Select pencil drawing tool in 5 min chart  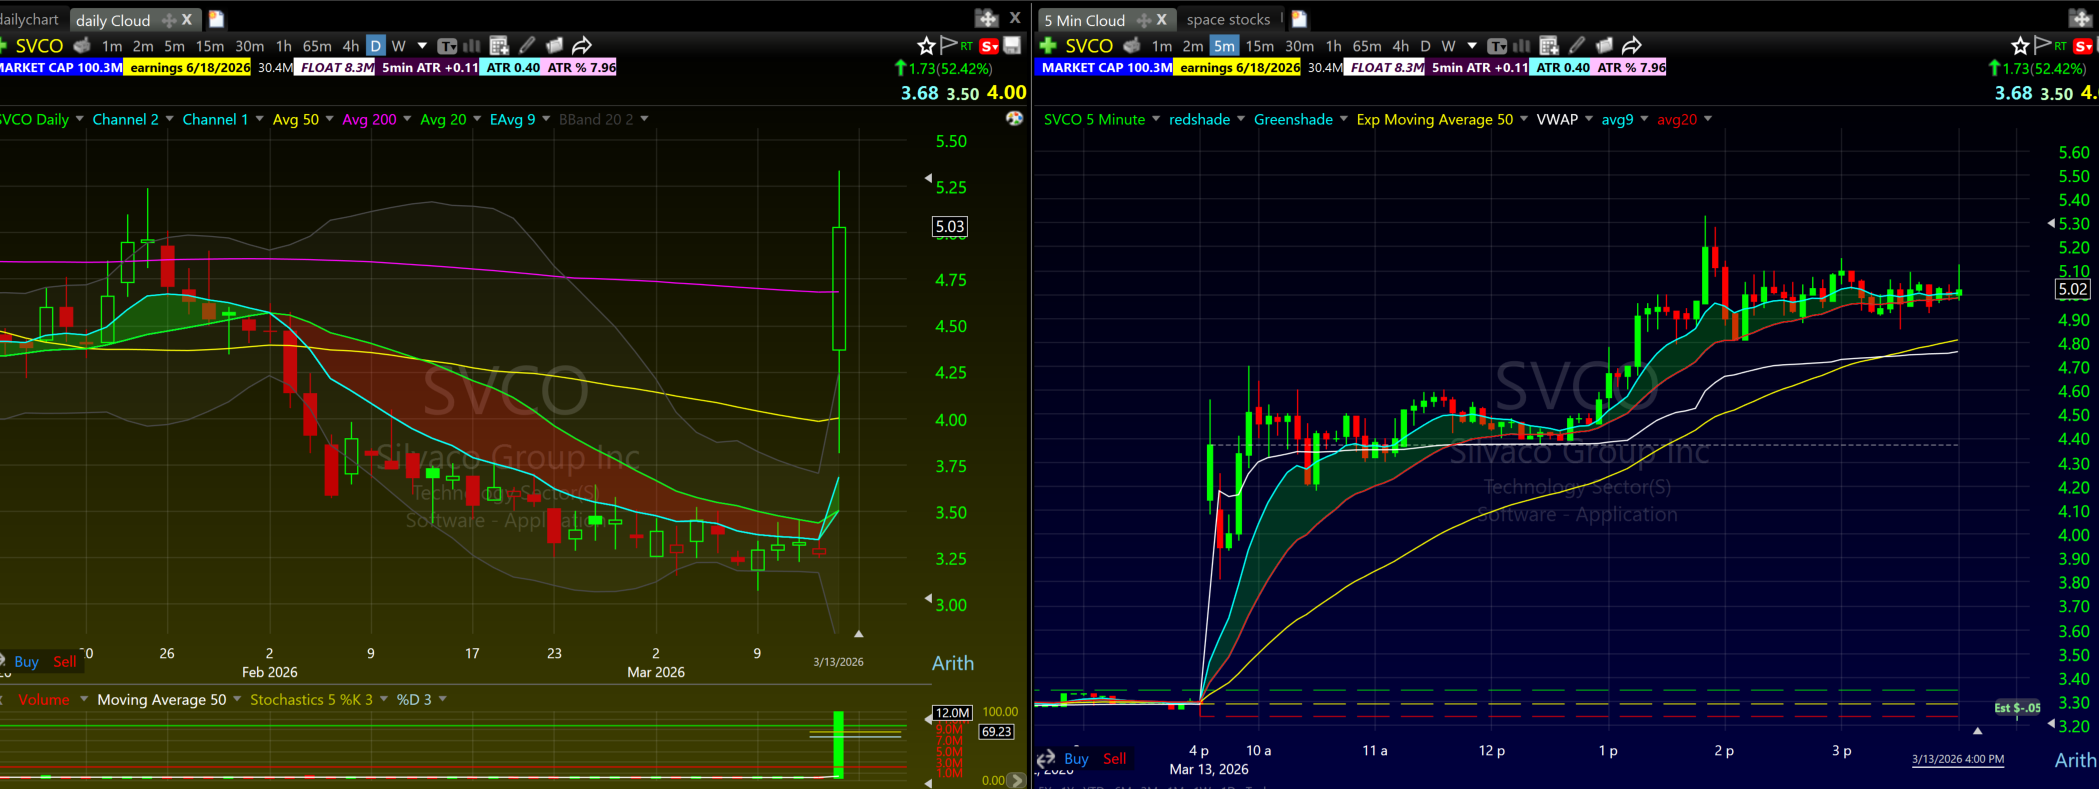1577,45
